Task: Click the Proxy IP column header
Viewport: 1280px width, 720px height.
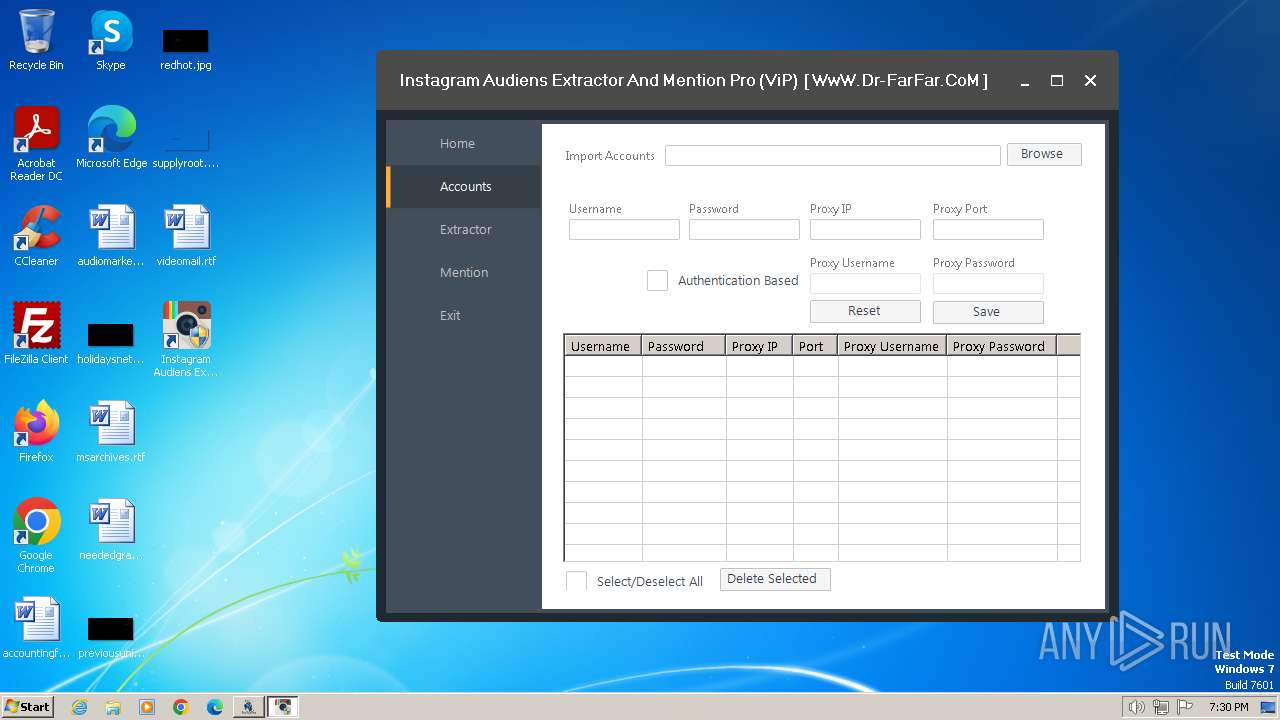Action: [760, 346]
